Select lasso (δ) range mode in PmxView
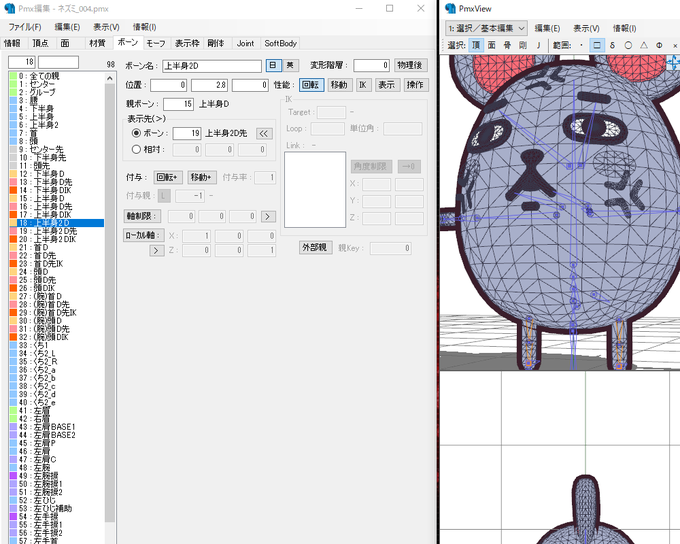This screenshot has width=680, height=544. click(x=612, y=45)
